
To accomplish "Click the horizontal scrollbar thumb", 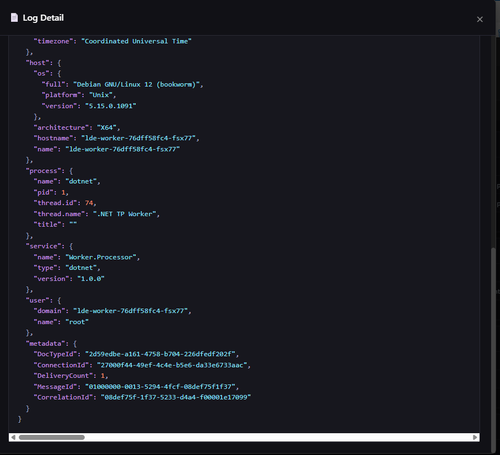I will point(52,437).
